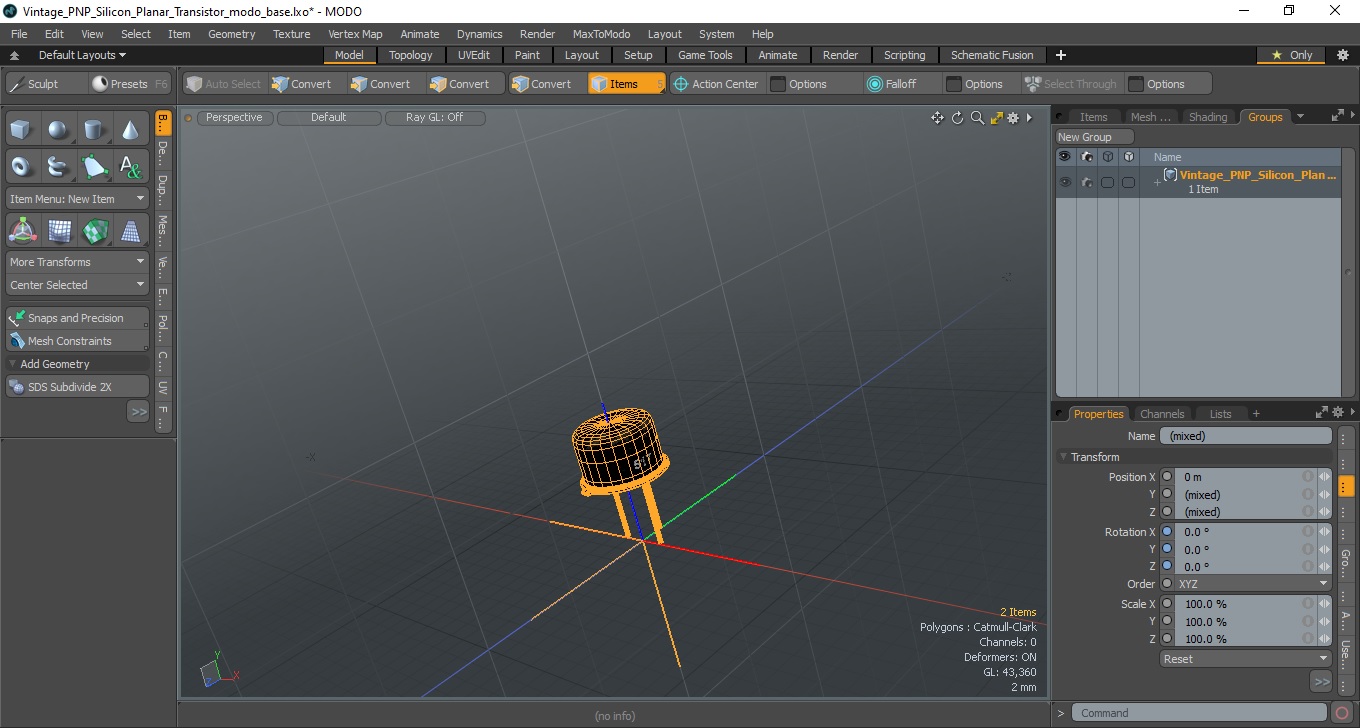Click the viewport pan move icon
Image resolution: width=1360 pixels, height=728 pixels.
937,118
